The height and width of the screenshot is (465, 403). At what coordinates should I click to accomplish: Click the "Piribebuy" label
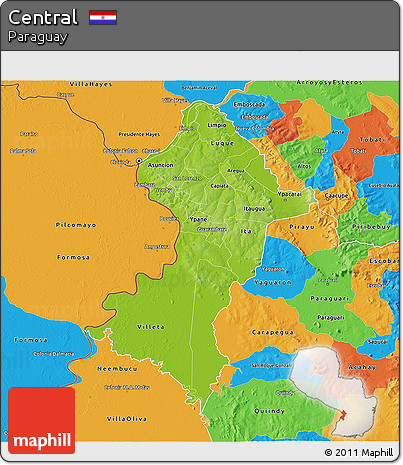coord(371,227)
